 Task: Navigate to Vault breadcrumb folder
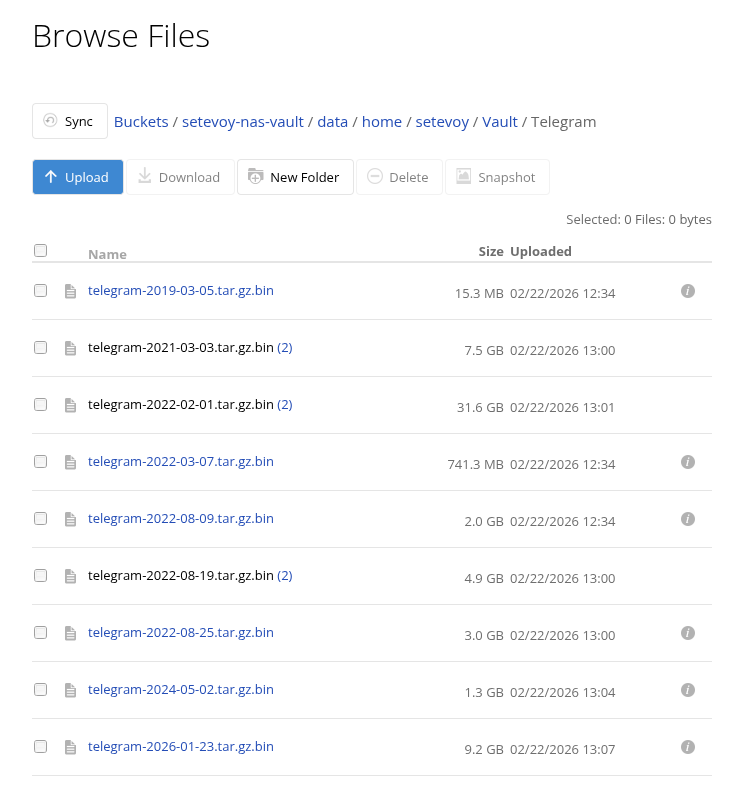coord(500,122)
